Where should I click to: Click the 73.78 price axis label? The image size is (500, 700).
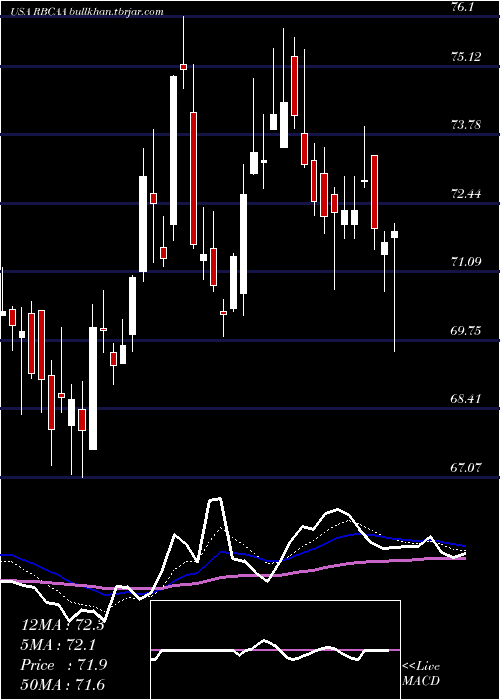[x=466, y=125]
